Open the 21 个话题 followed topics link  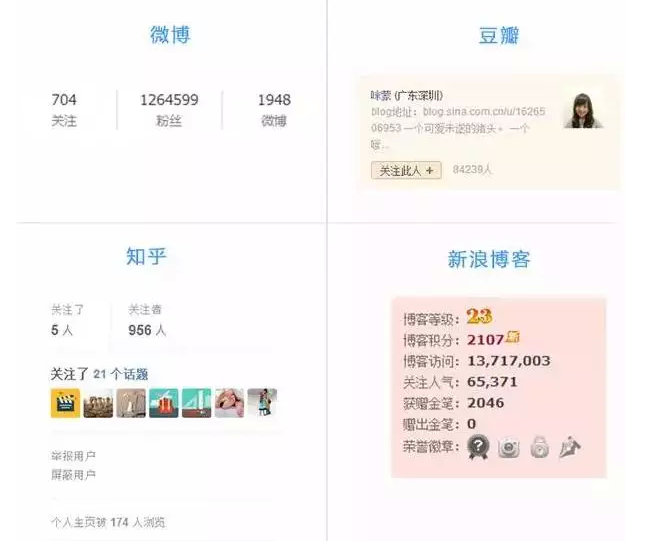click(x=121, y=374)
